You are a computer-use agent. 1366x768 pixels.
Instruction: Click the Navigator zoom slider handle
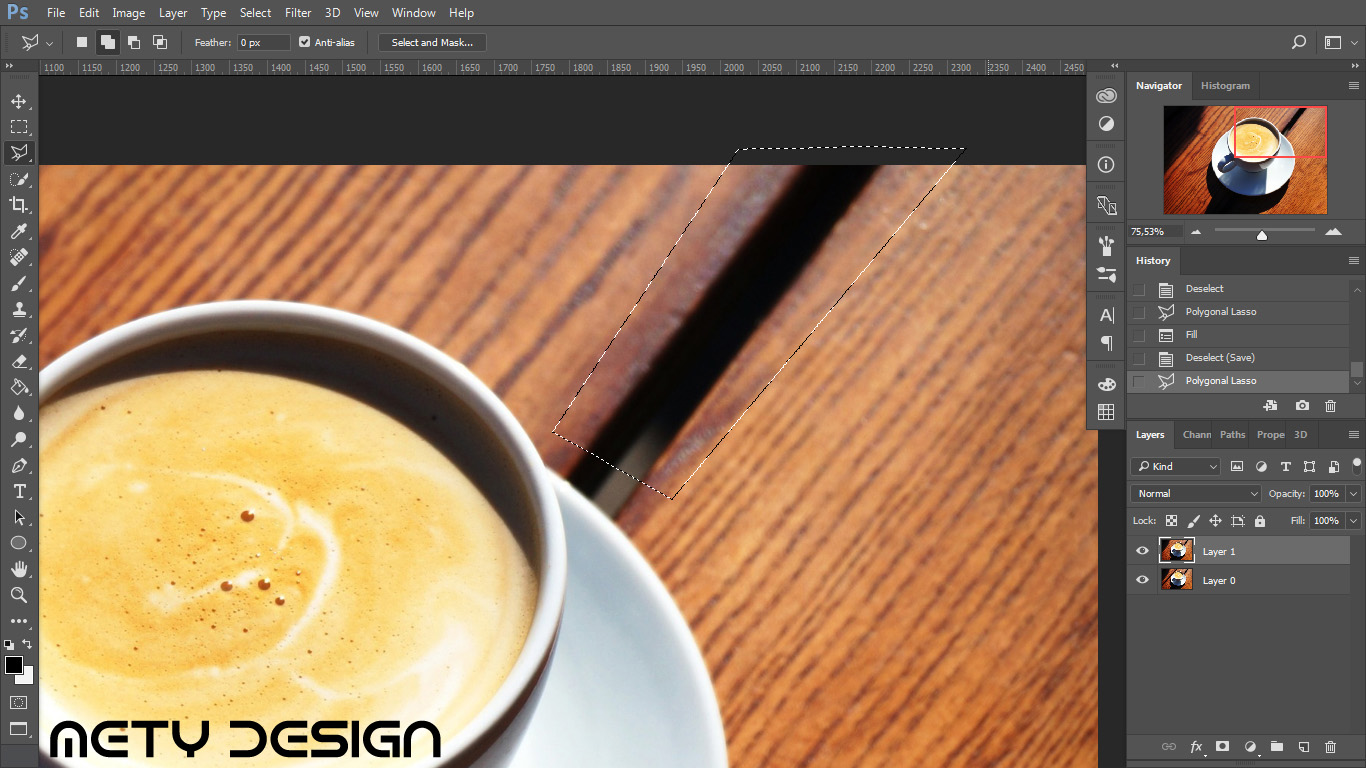click(x=1262, y=235)
